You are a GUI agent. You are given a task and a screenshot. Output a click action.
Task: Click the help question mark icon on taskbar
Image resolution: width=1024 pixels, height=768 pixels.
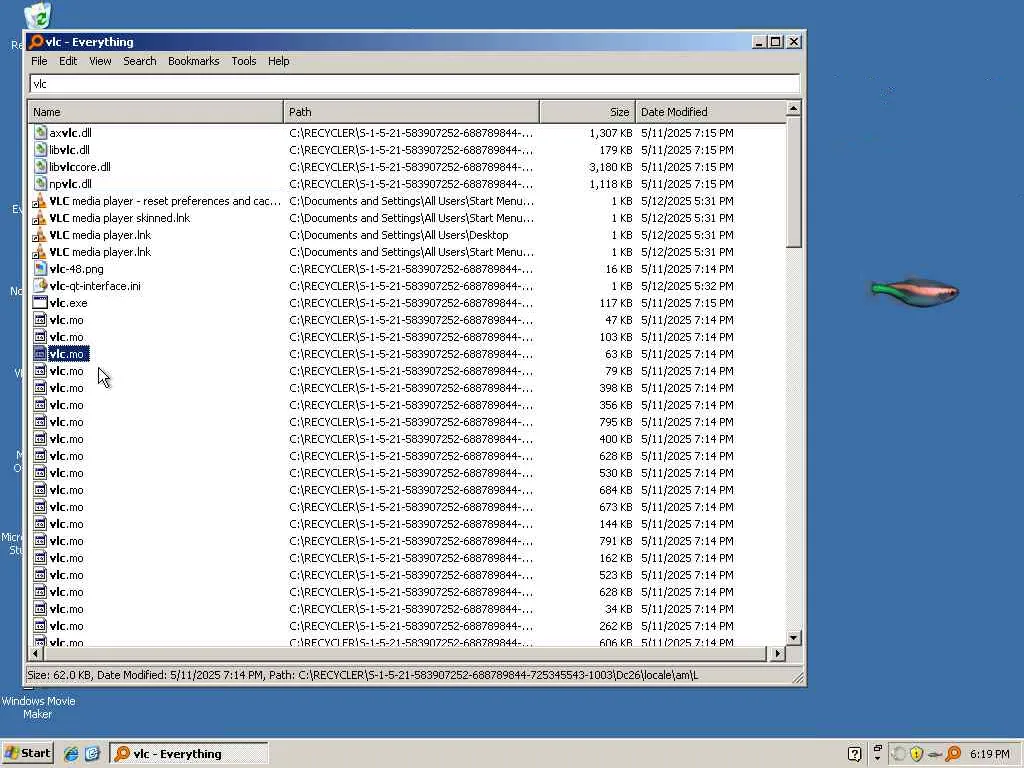click(x=854, y=754)
